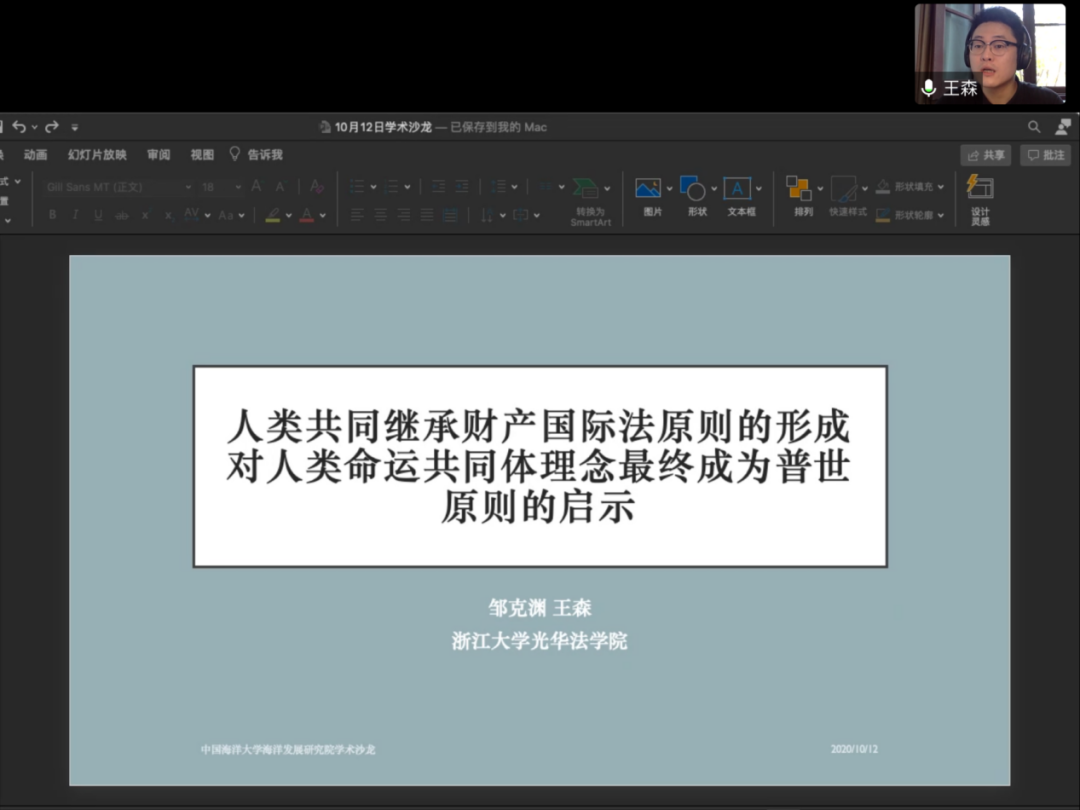Click the red font color swatch
The image size is (1080, 810).
(x=306, y=215)
